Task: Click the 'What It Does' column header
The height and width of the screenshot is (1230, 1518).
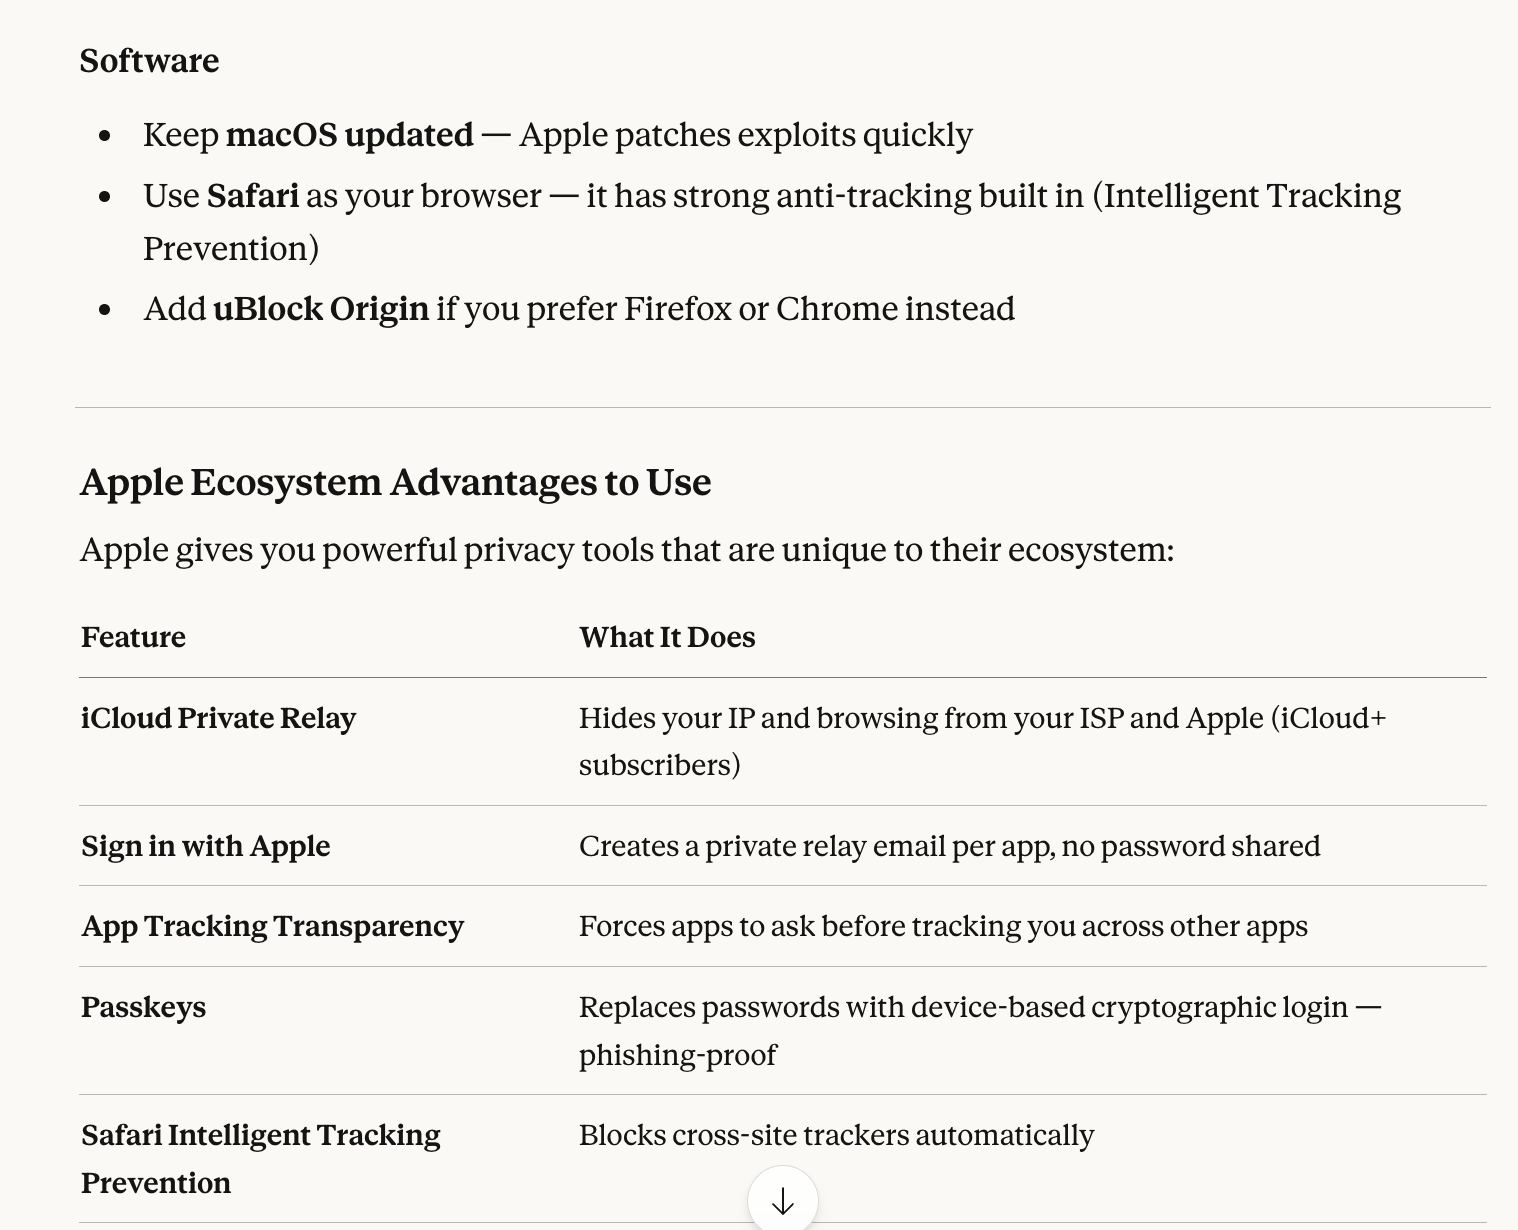Action: pyautogui.click(x=667, y=638)
